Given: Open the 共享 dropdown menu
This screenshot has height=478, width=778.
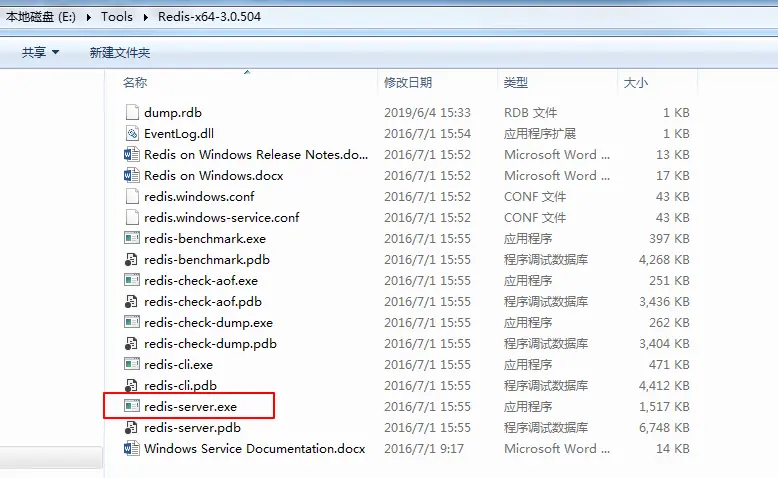Looking at the screenshot, I should pos(40,52).
